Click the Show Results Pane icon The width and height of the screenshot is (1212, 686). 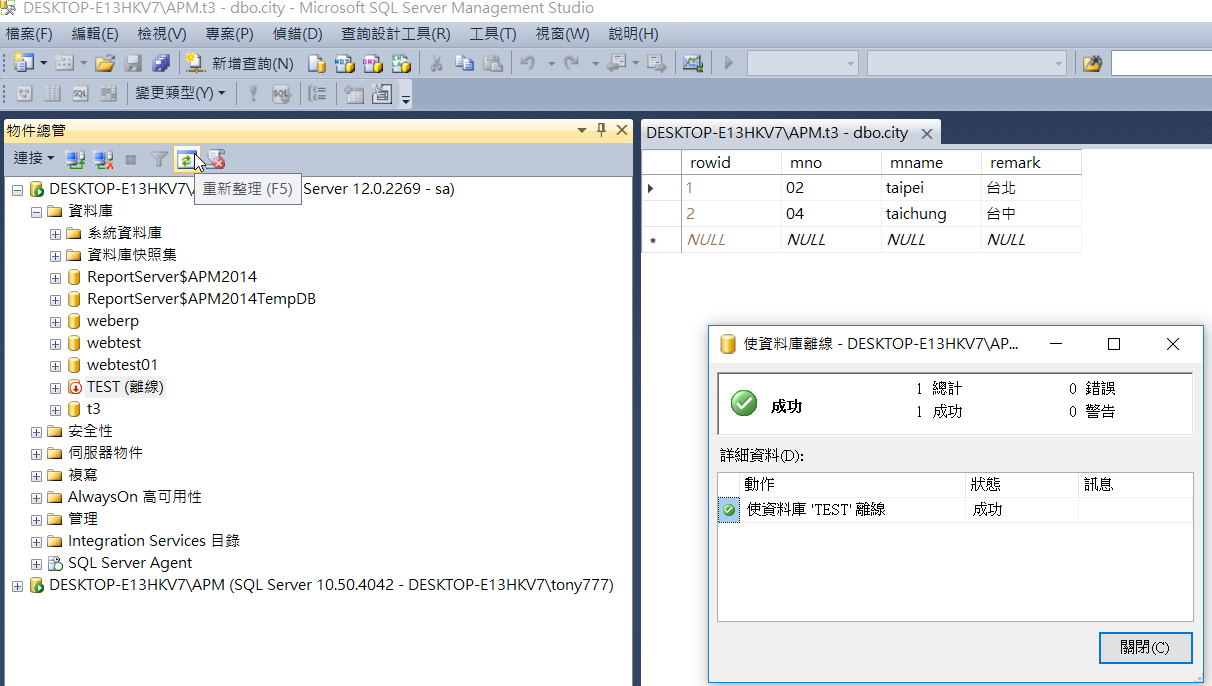coord(109,93)
